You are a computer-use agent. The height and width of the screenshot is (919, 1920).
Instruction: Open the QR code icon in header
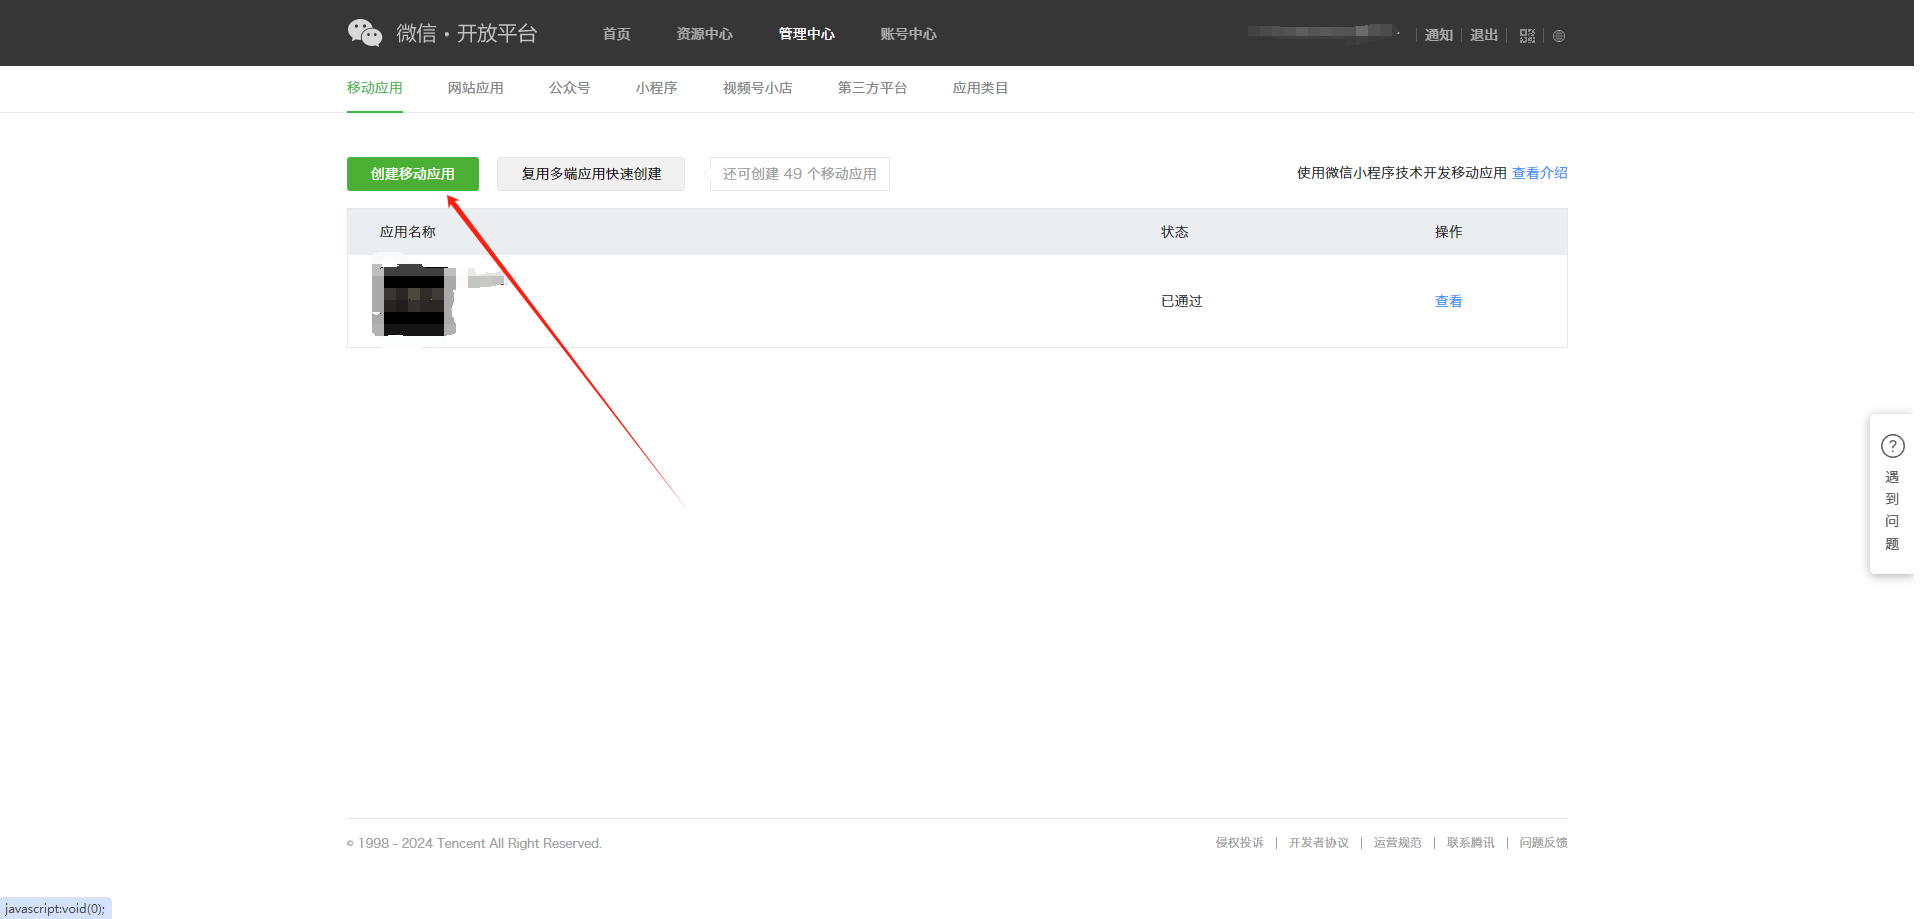(1527, 36)
